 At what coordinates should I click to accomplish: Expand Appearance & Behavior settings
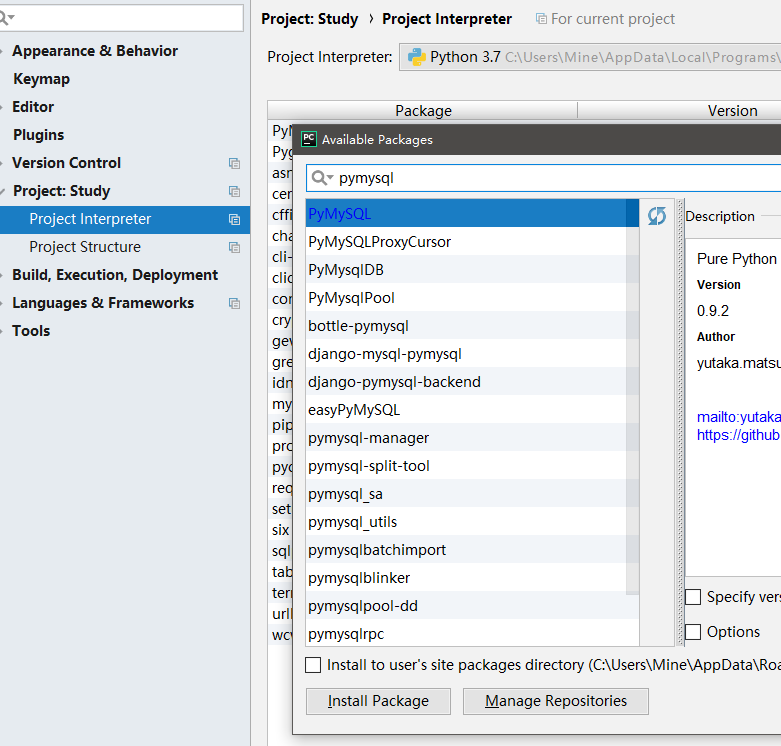click(x=2, y=51)
